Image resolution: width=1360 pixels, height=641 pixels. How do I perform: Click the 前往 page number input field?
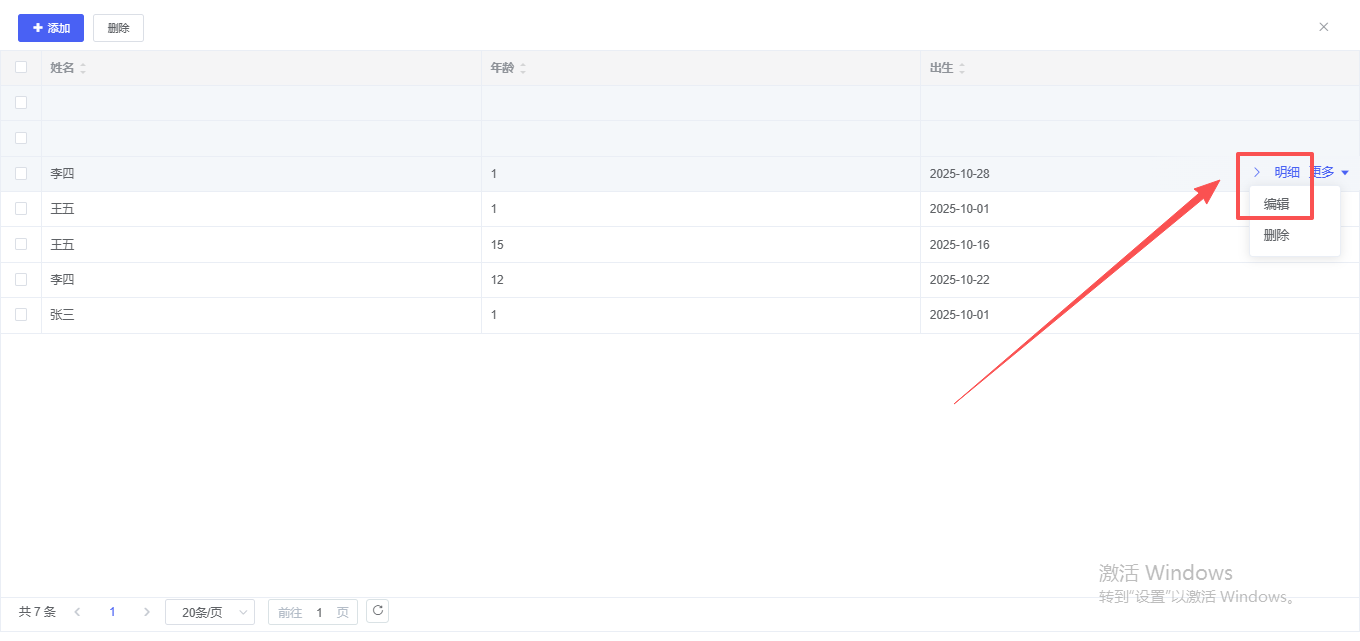(319, 612)
